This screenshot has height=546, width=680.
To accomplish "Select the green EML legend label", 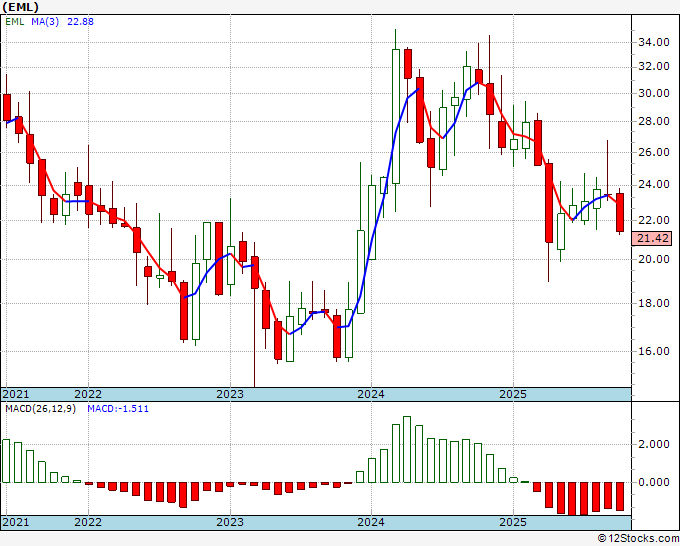I will pos(15,22).
